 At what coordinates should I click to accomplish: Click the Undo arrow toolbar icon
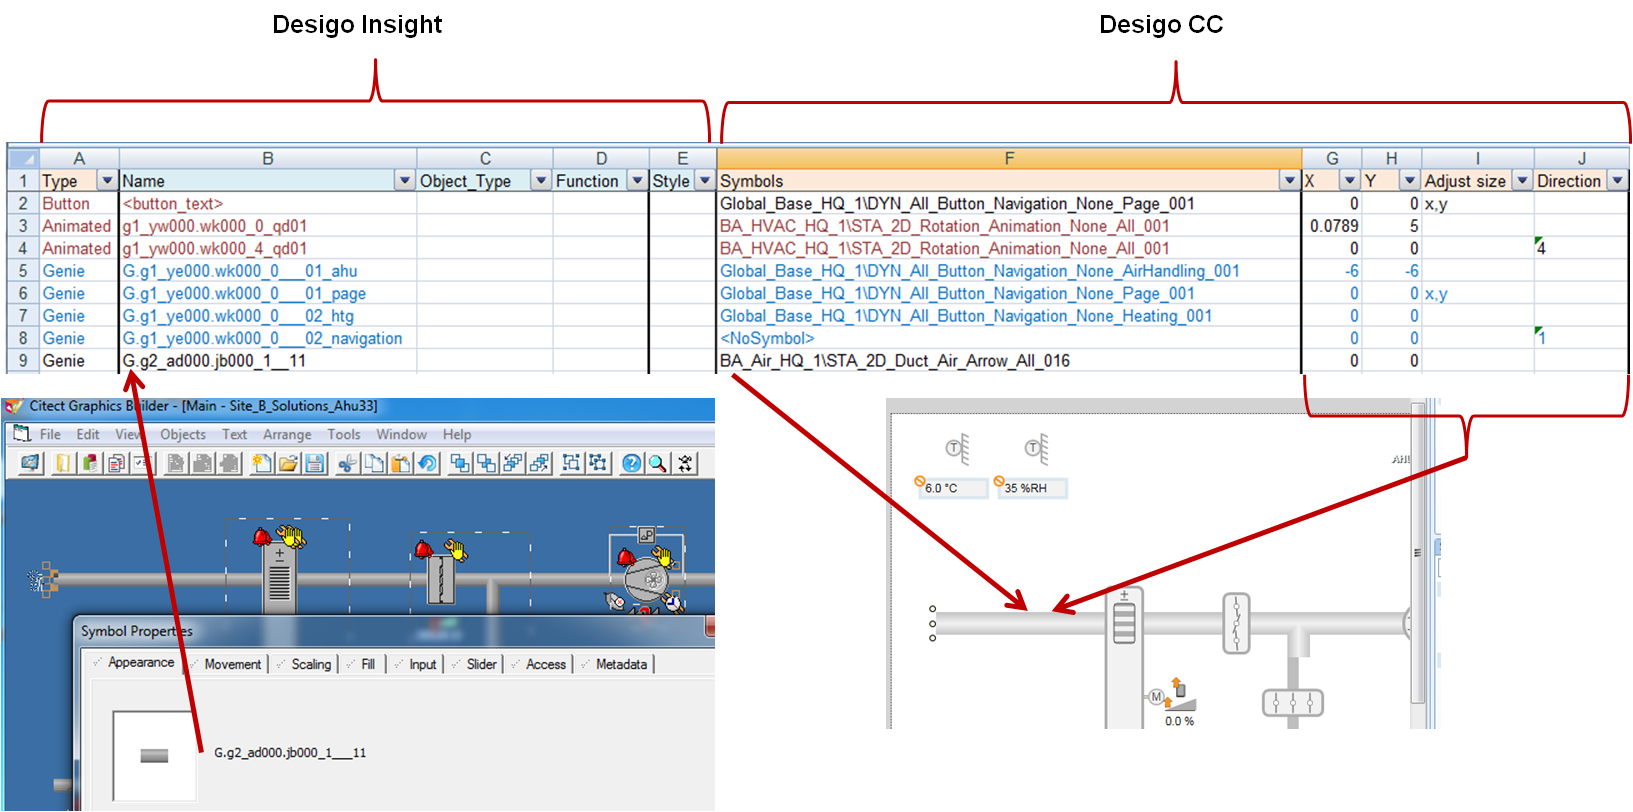pos(428,463)
